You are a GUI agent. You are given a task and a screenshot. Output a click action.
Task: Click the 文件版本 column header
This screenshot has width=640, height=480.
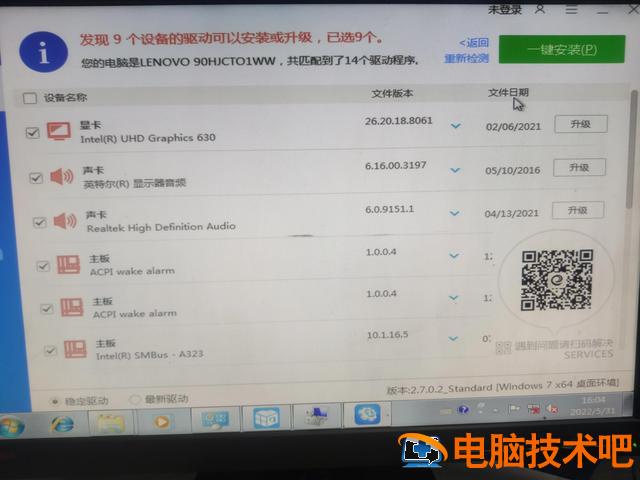[x=392, y=93]
